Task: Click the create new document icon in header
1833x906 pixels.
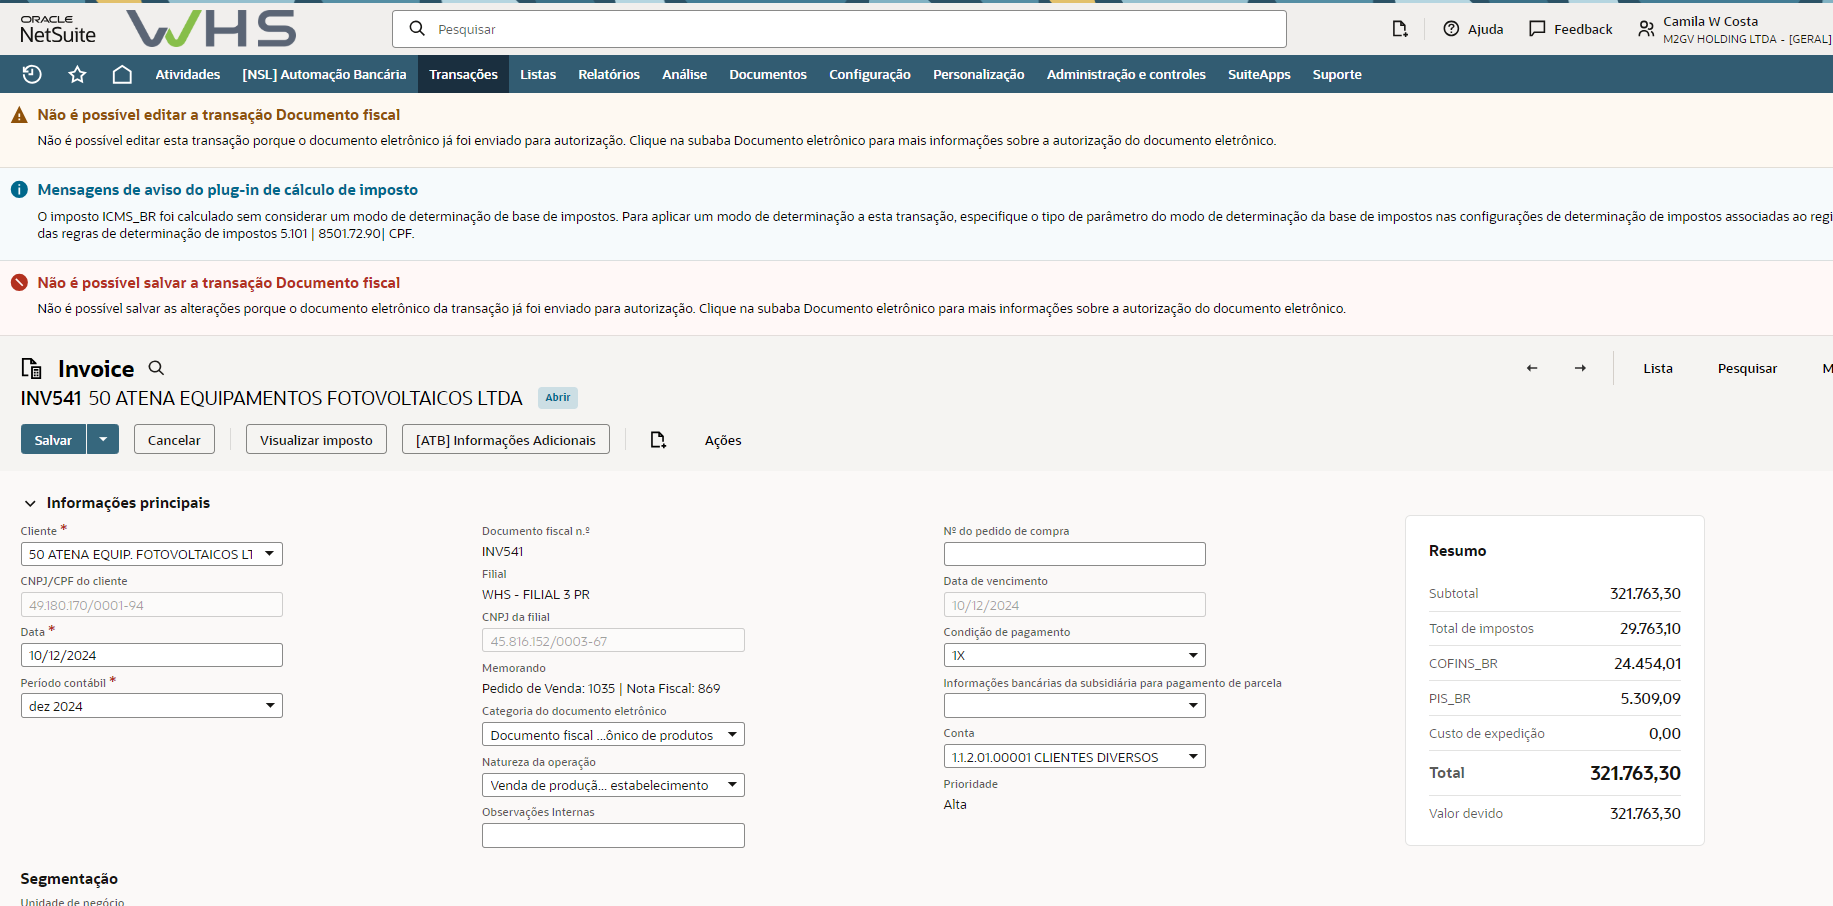Action: coord(1400,29)
